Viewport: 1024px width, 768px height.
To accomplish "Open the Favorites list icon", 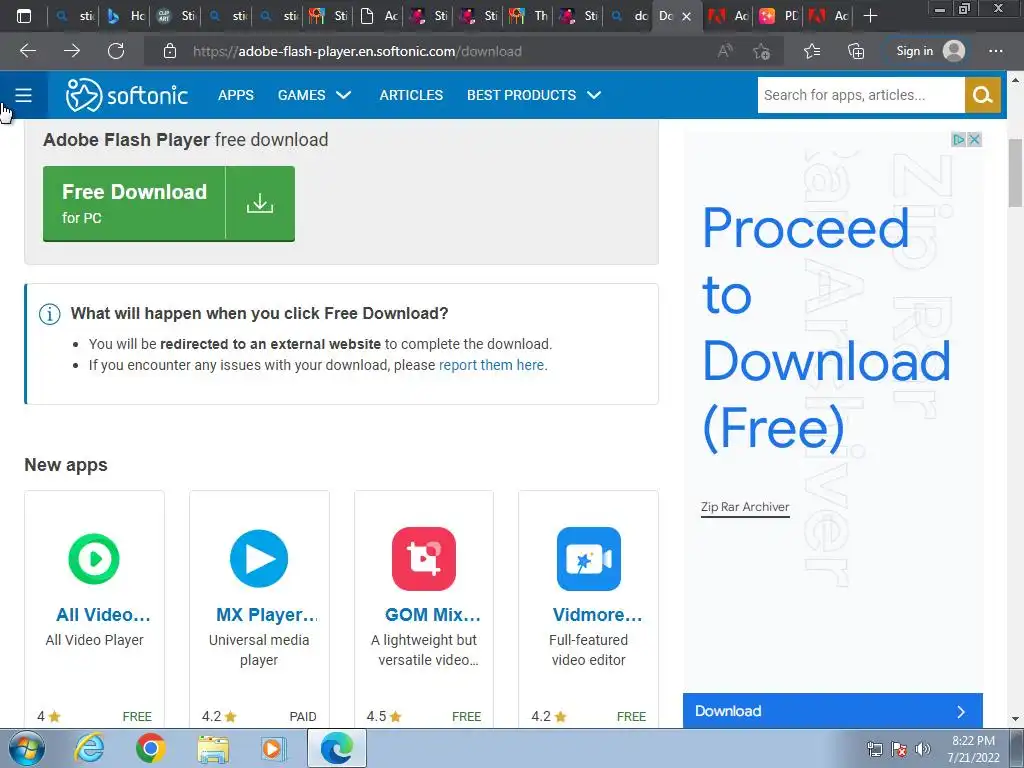I will (x=812, y=51).
